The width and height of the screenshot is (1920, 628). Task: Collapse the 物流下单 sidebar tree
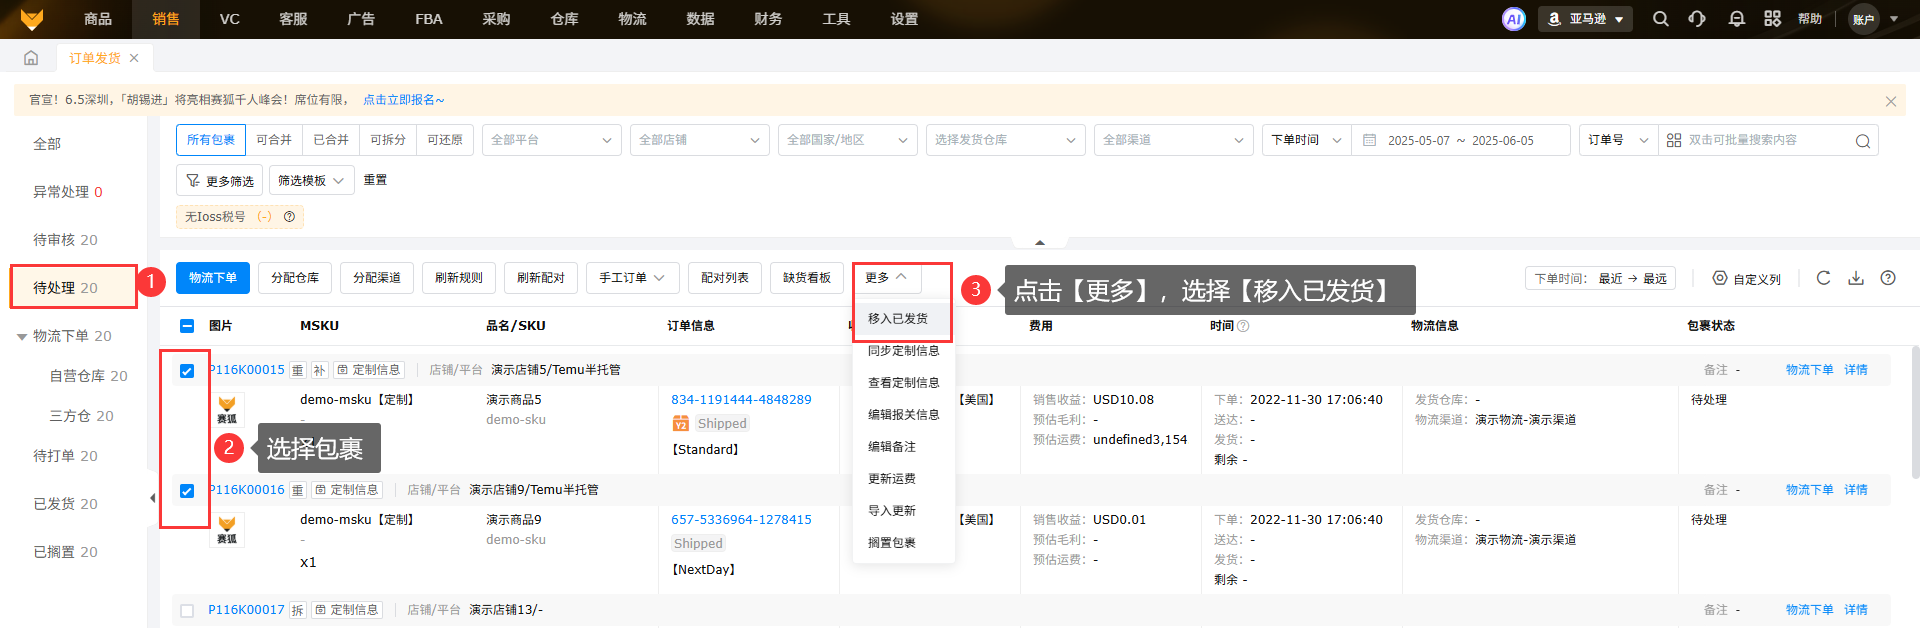tap(22, 337)
